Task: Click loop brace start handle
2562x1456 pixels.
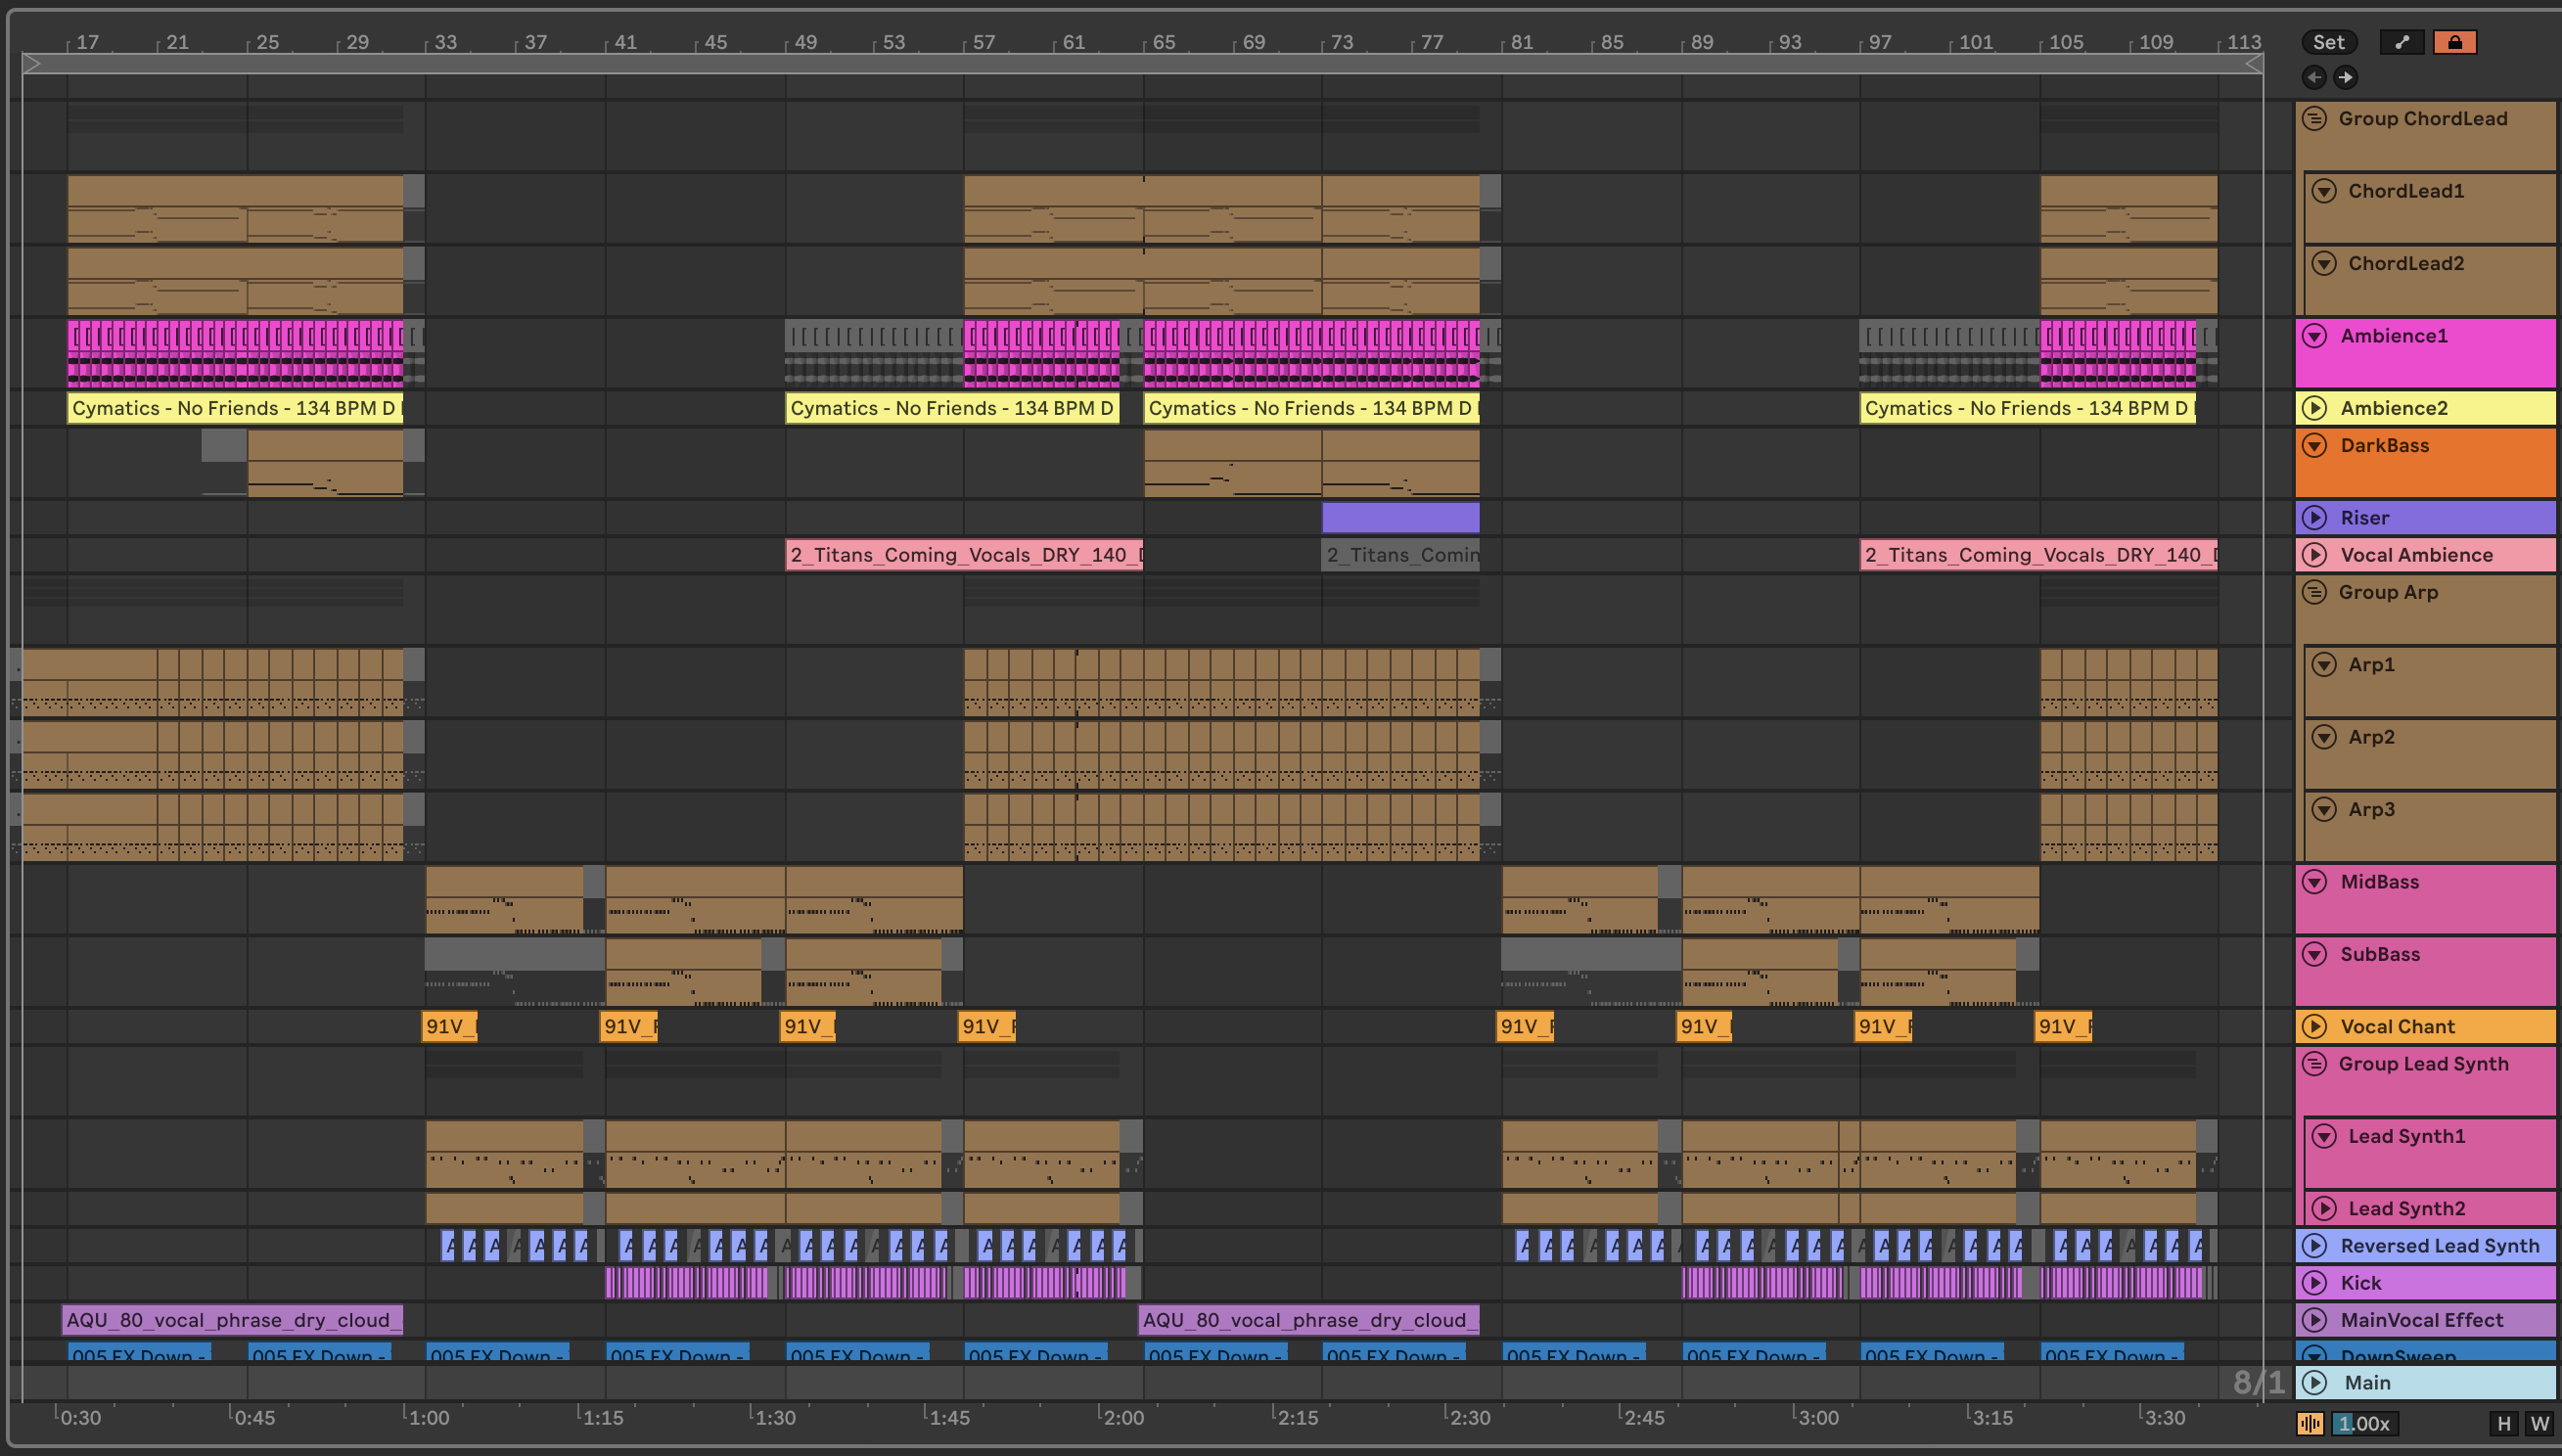Action: [x=32, y=64]
